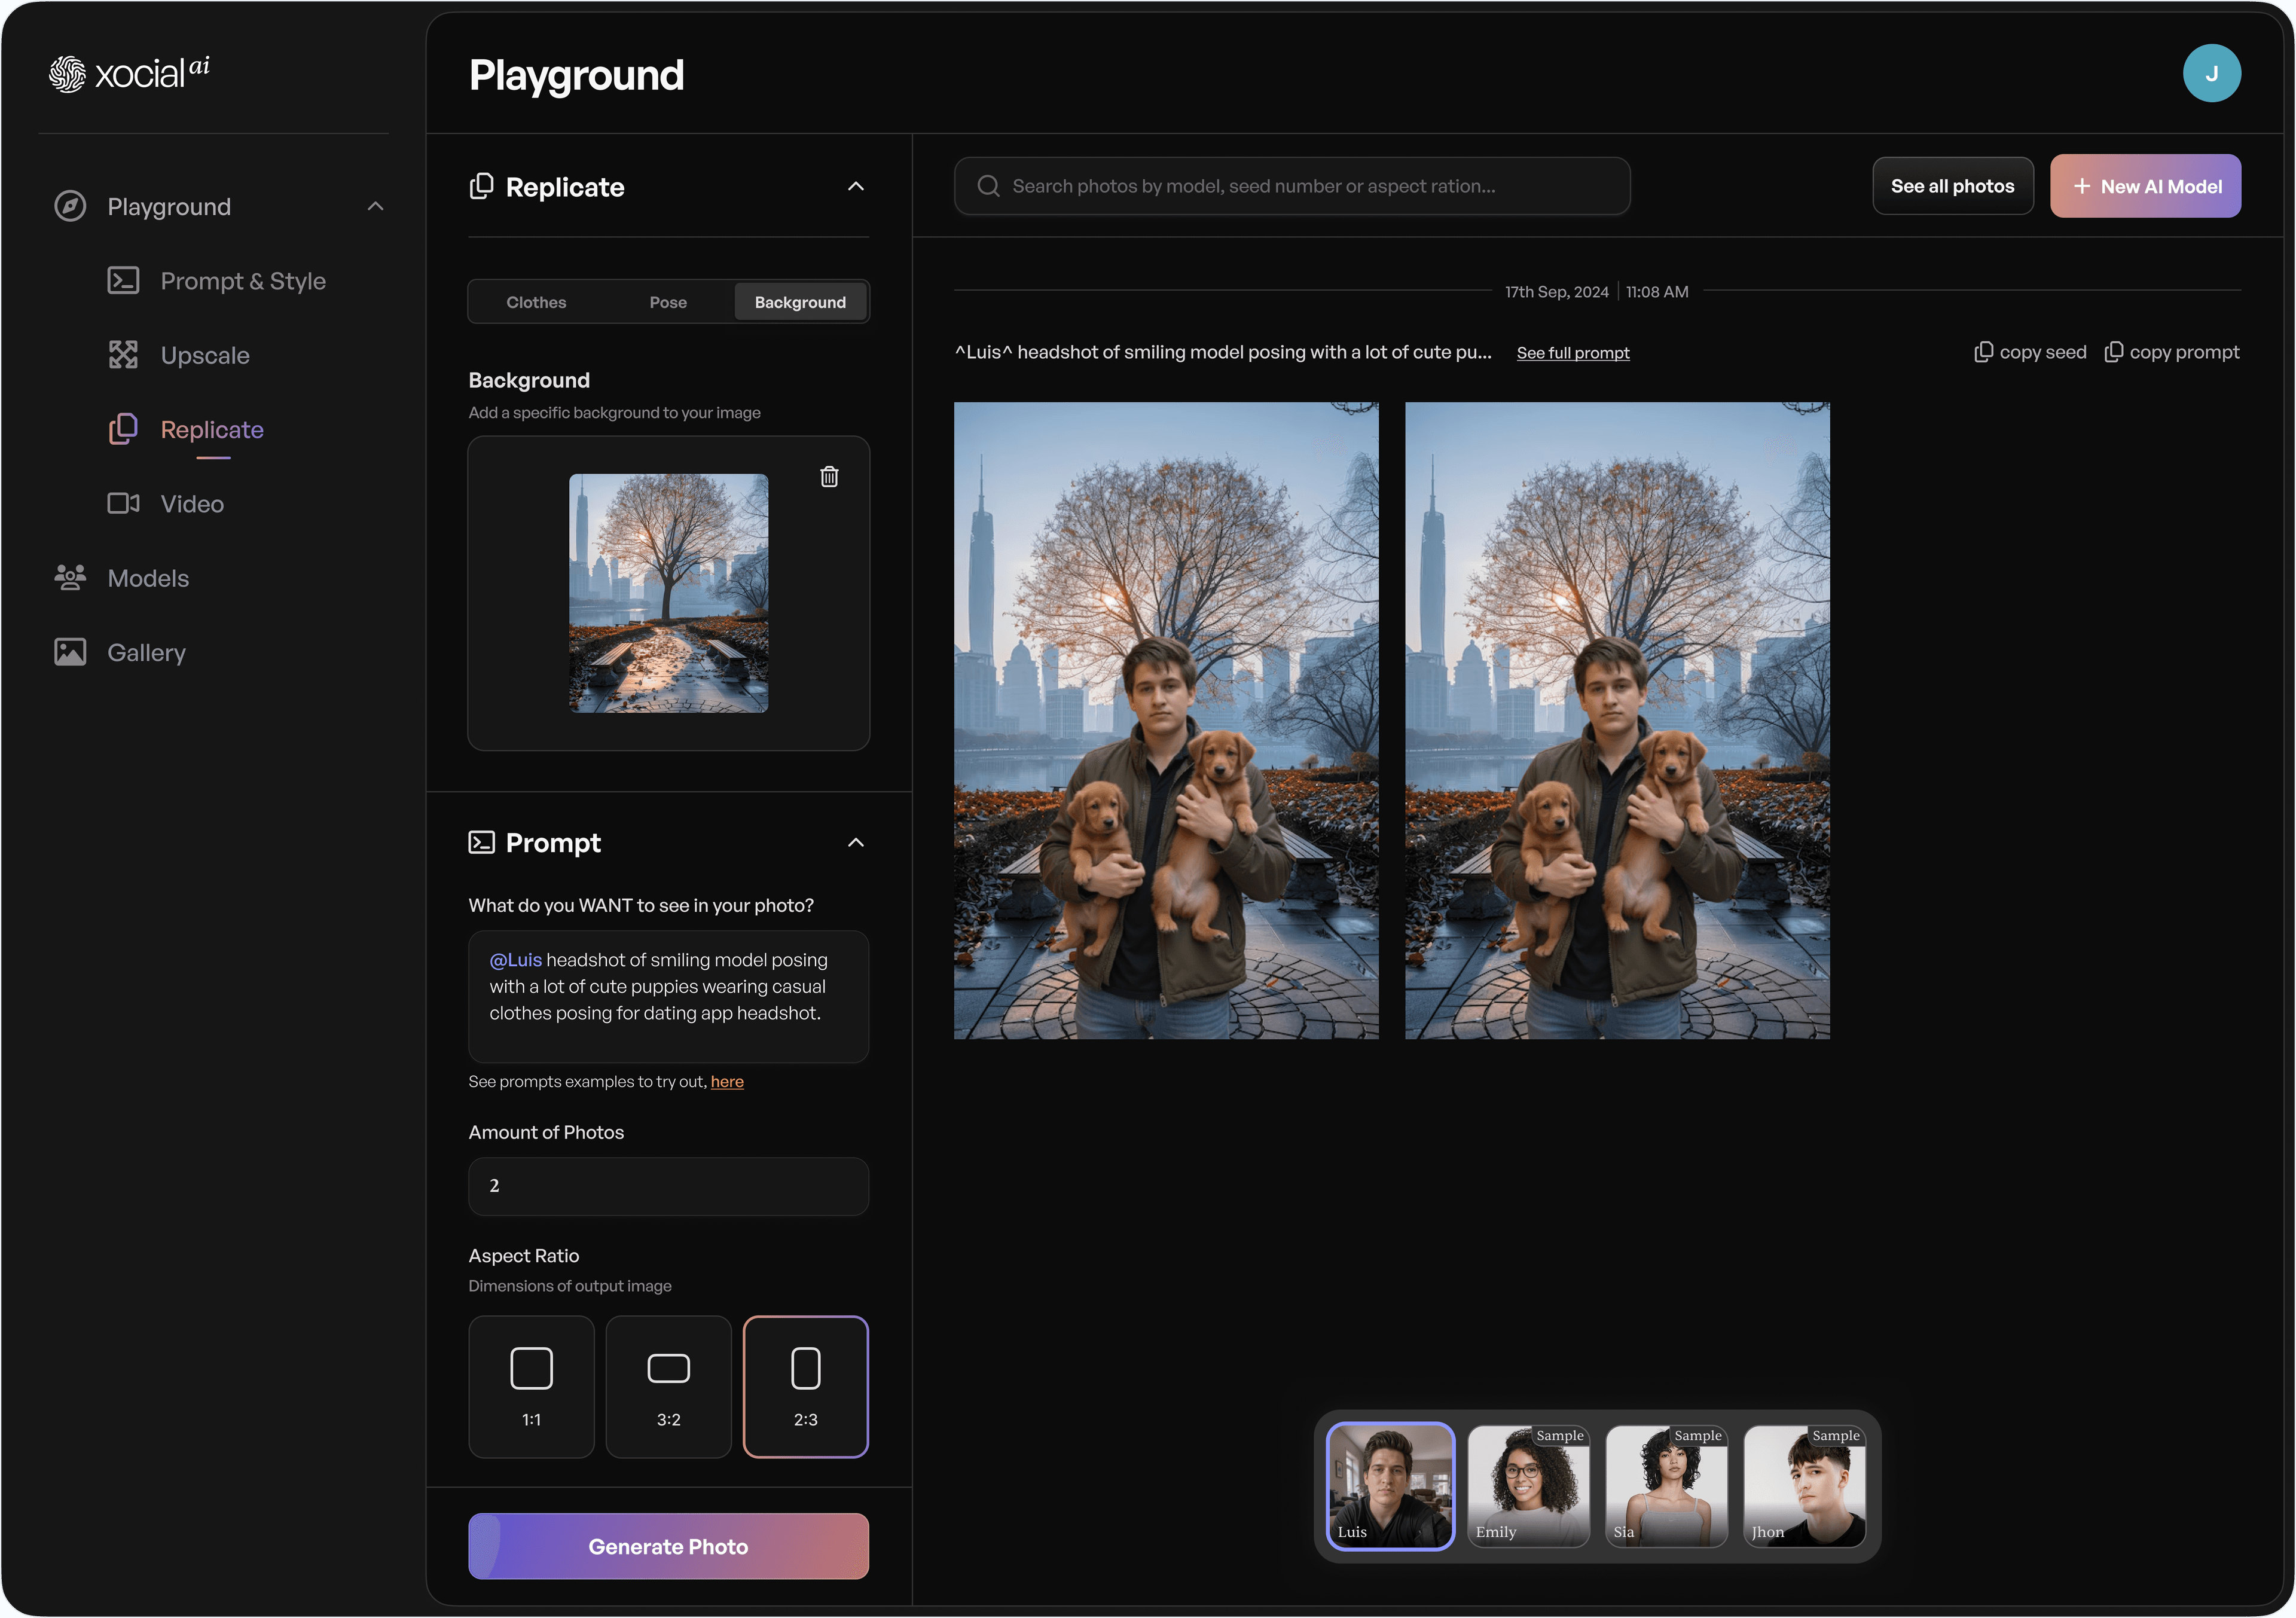Open the first generated Luis photo
The height and width of the screenshot is (1618, 2296).
point(1166,720)
